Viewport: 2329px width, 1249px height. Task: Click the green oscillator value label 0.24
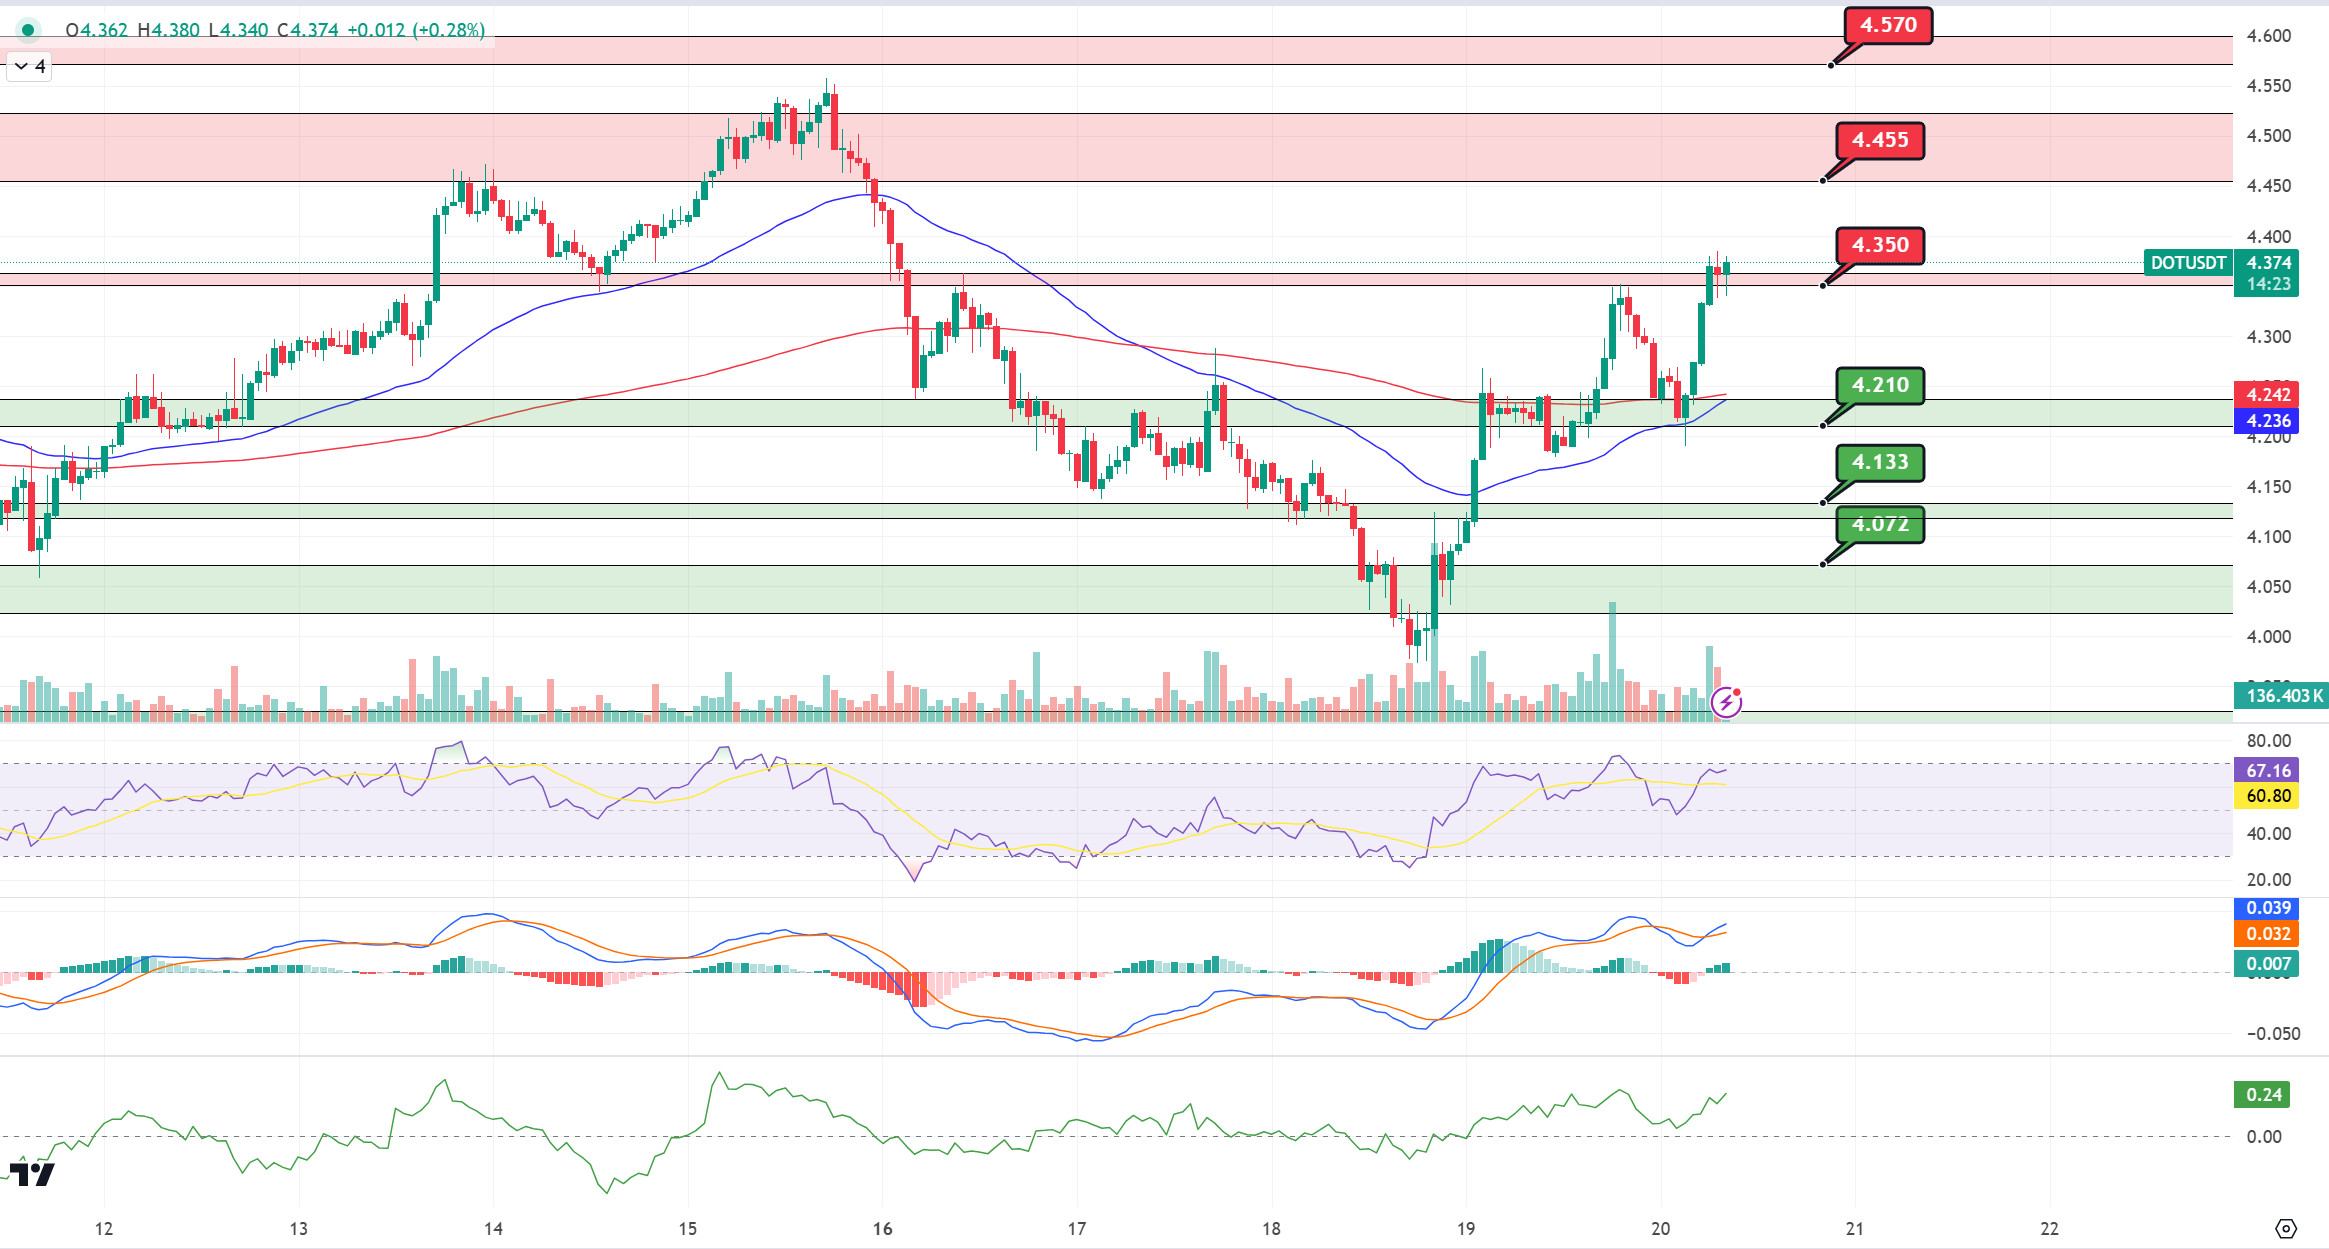[x=2262, y=1094]
